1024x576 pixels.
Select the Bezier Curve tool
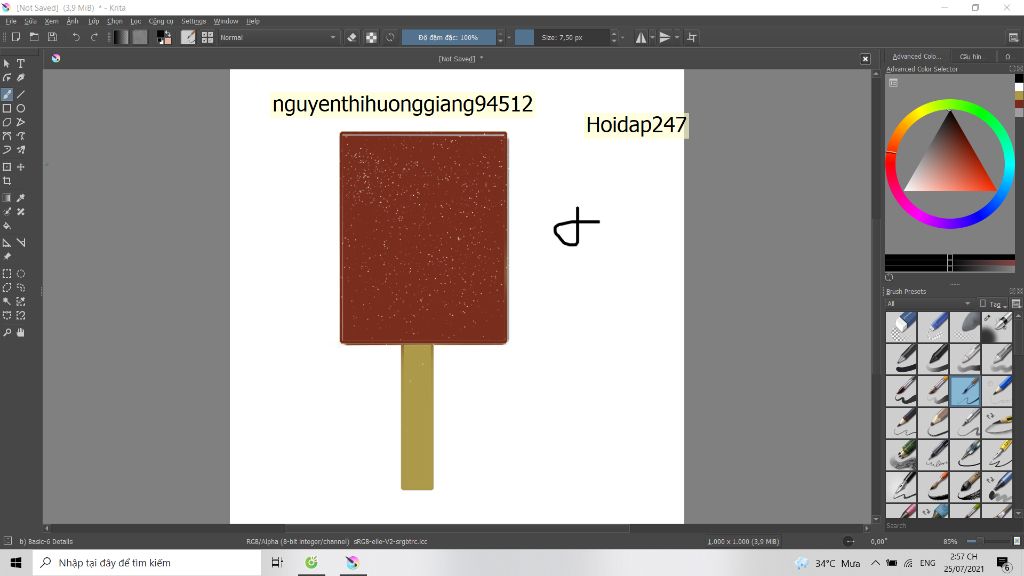click(x=7, y=136)
